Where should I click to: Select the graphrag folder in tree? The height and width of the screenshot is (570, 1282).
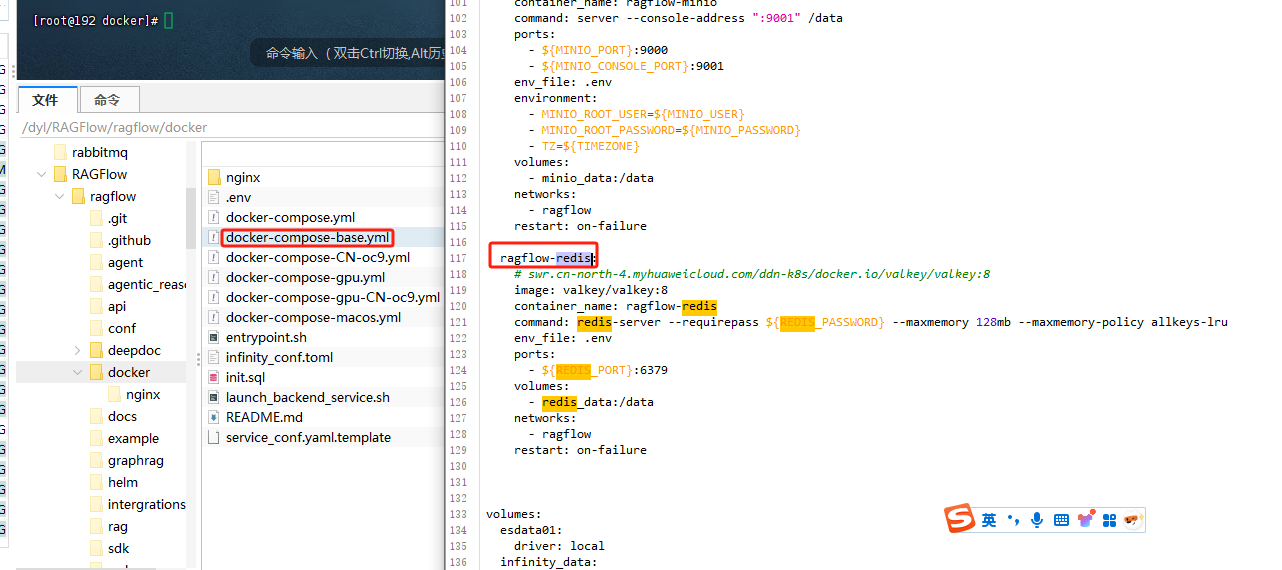[135, 460]
